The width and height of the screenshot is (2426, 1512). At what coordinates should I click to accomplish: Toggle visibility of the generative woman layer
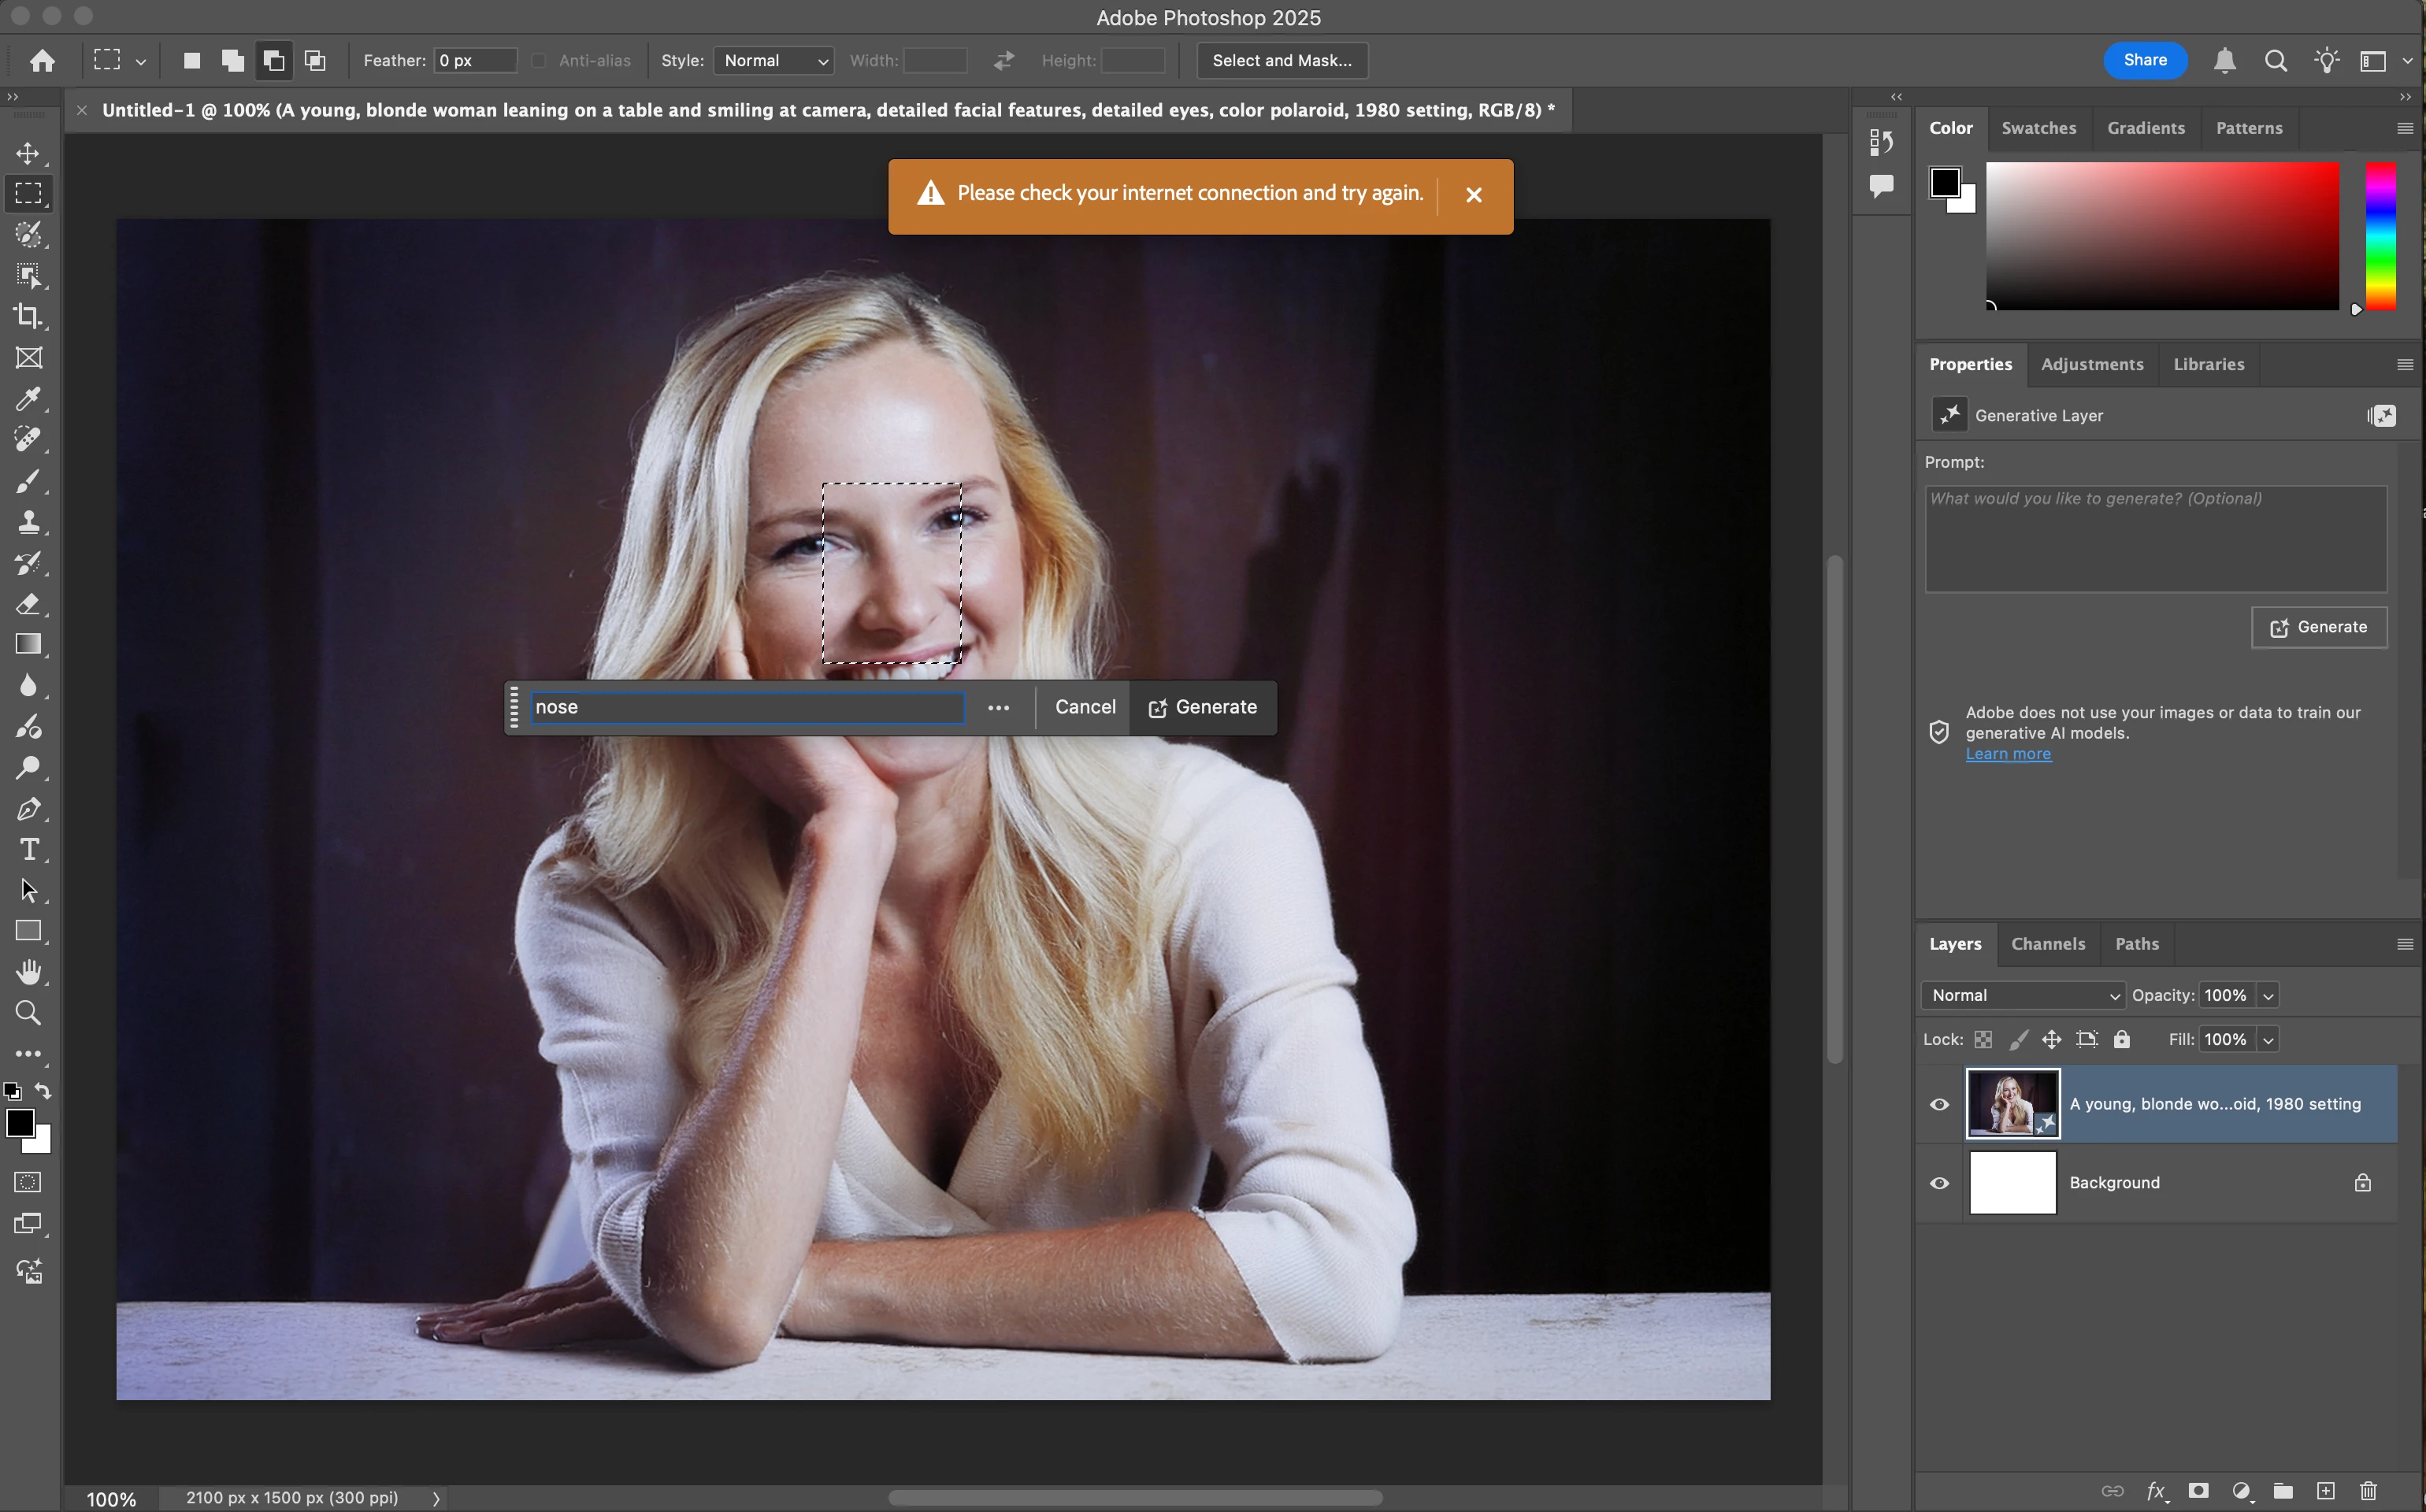[x=1939, y=1104]
